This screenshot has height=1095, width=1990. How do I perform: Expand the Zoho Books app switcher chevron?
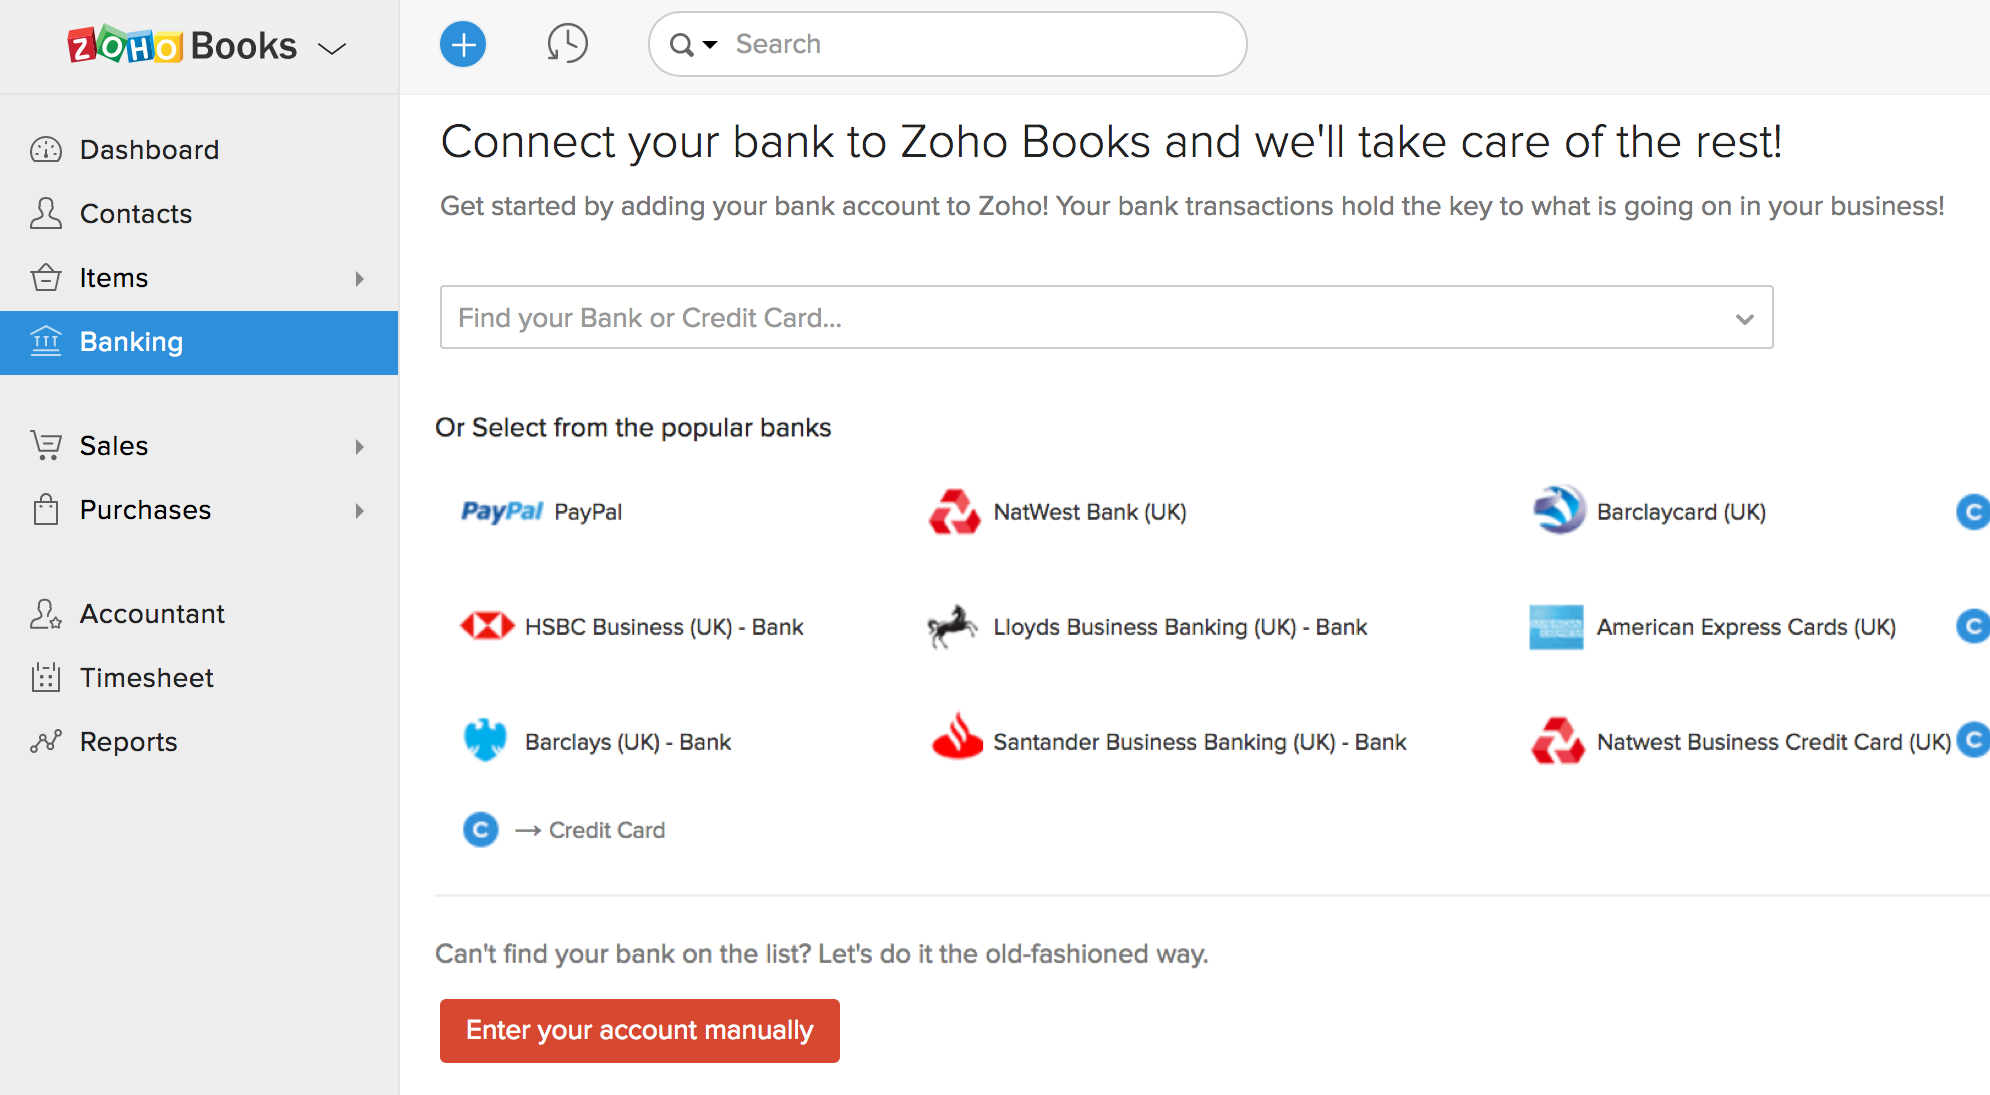pyautogui.click(x=332, y=48)
